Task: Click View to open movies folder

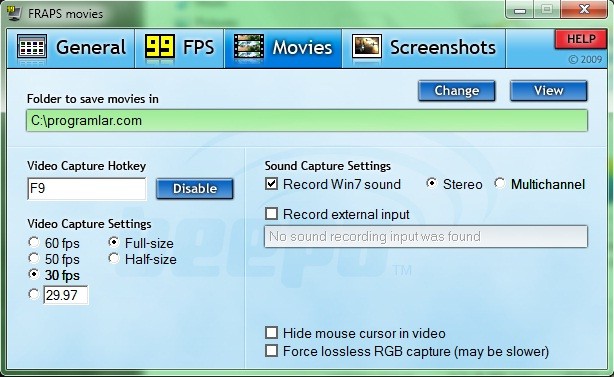Action: (549, 91)
